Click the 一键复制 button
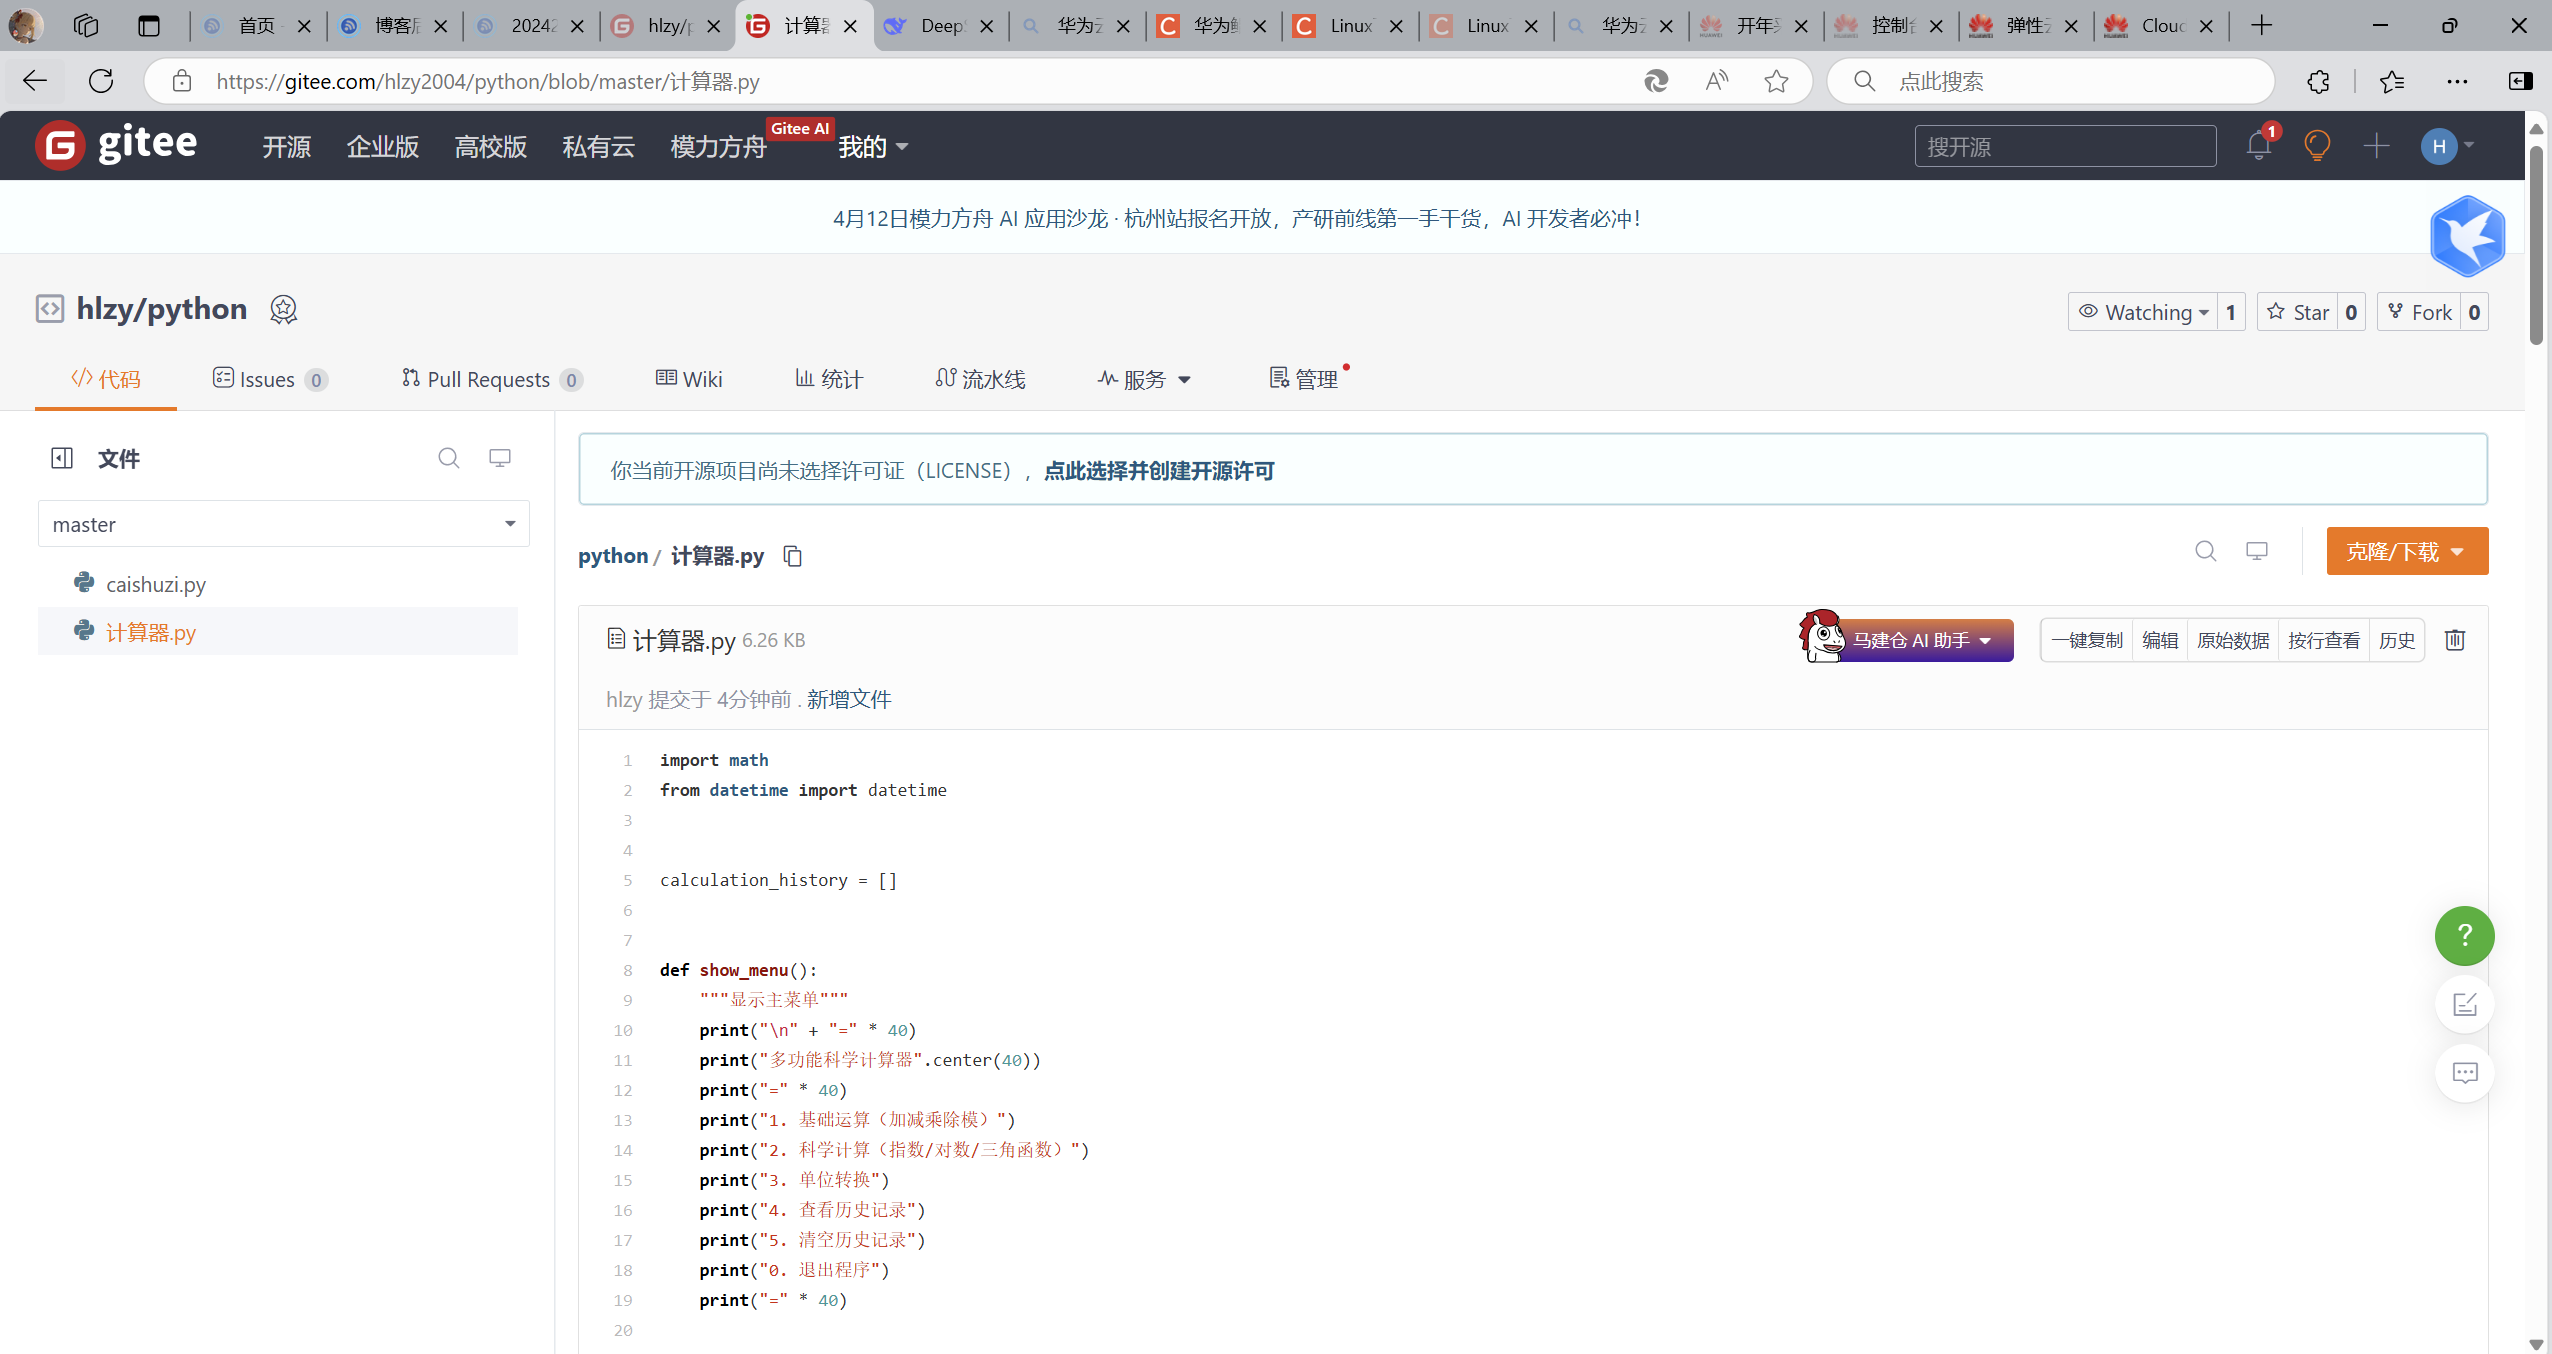Screen dimensions: 2552x1354 (x=2086, y=640)
